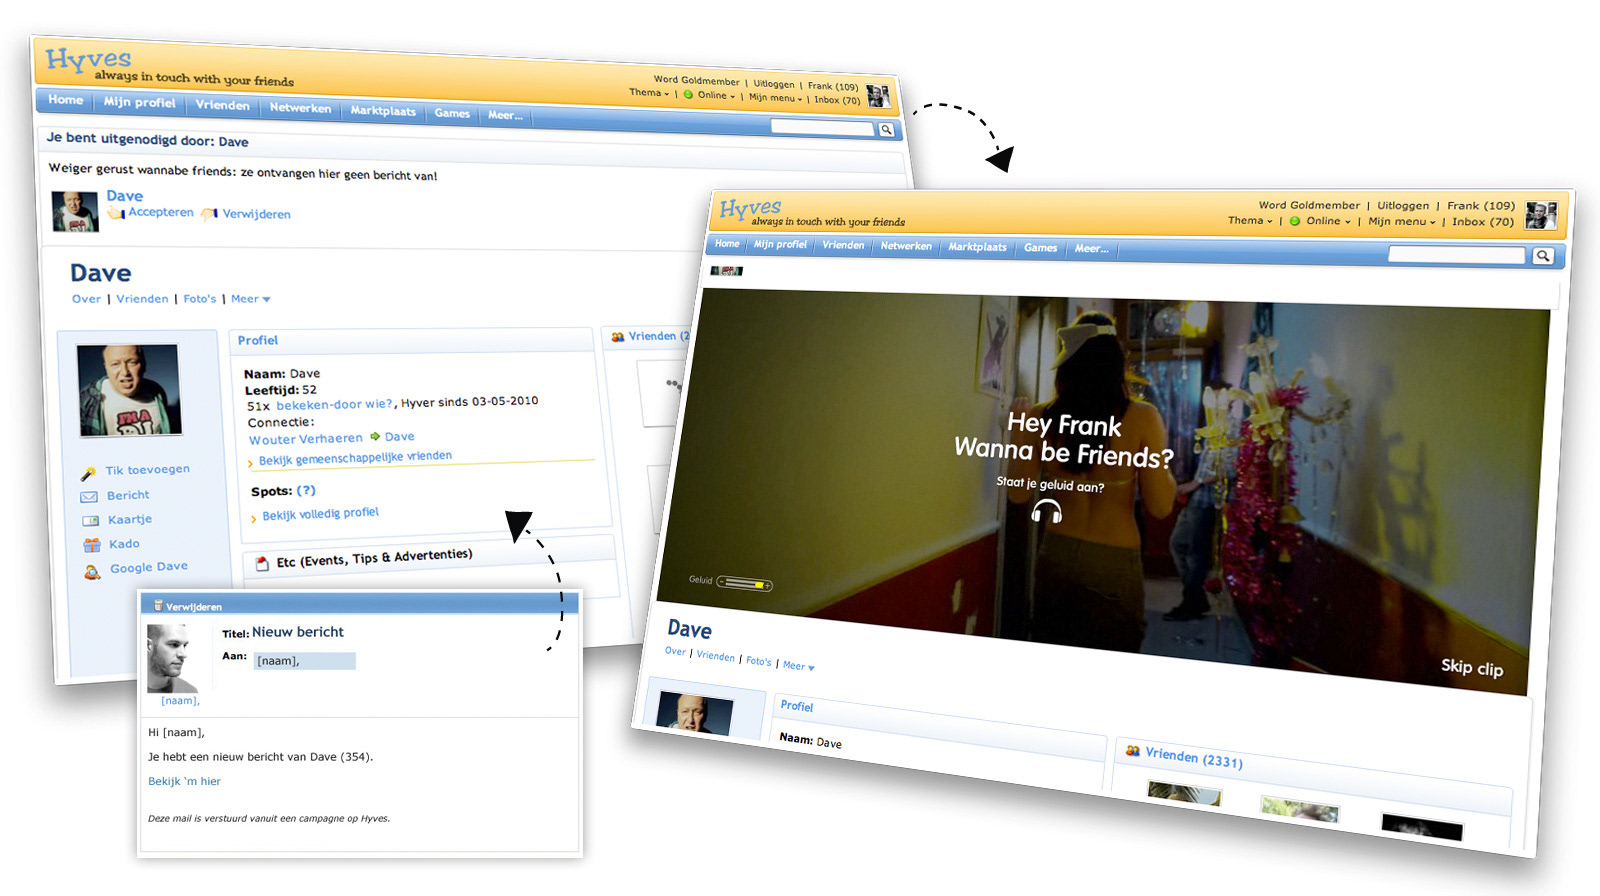This screenshot has height=896, width=1600.
Task: Click Wouter Verhaeren connection link
Action: click(306, 439)
